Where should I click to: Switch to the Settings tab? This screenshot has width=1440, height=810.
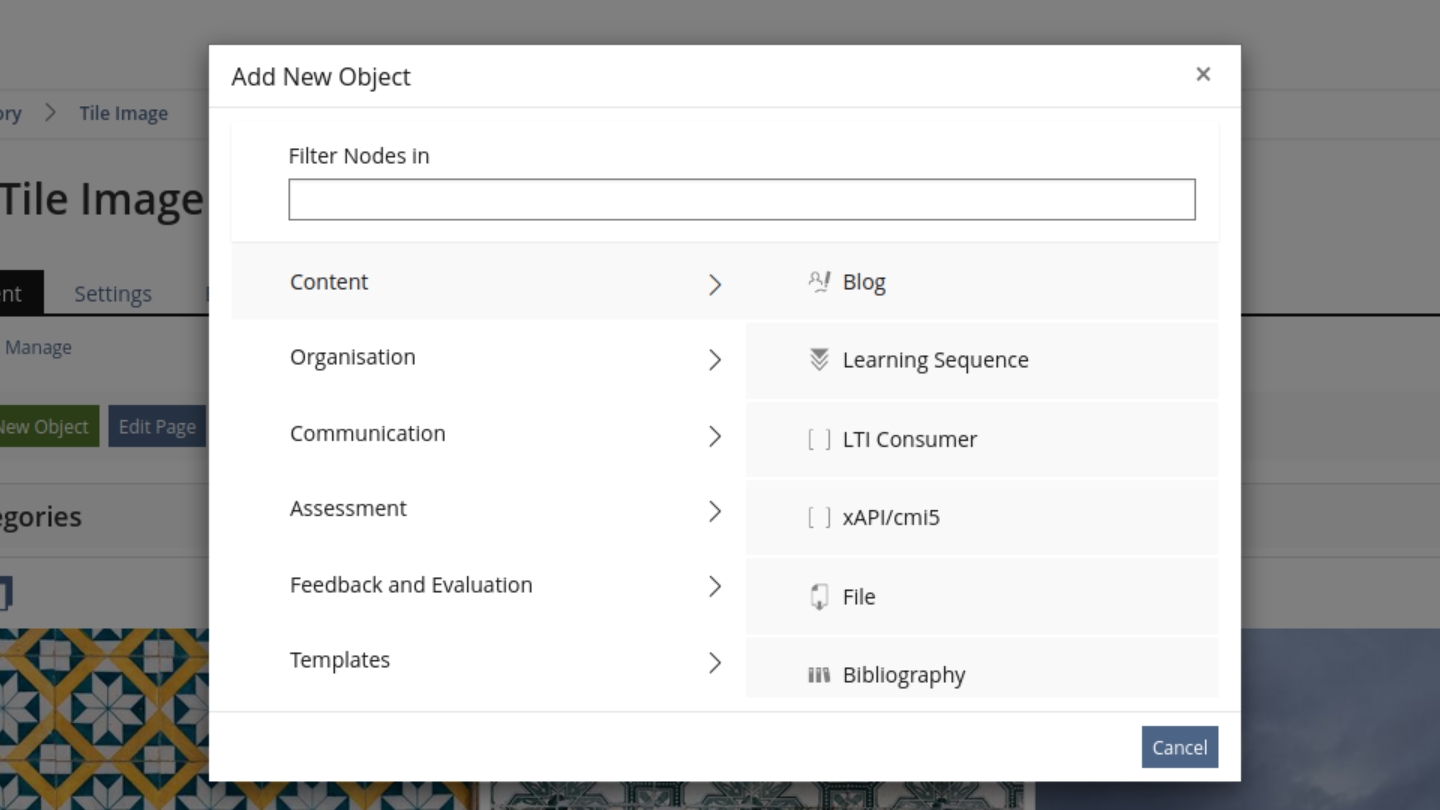coord(113,293)
